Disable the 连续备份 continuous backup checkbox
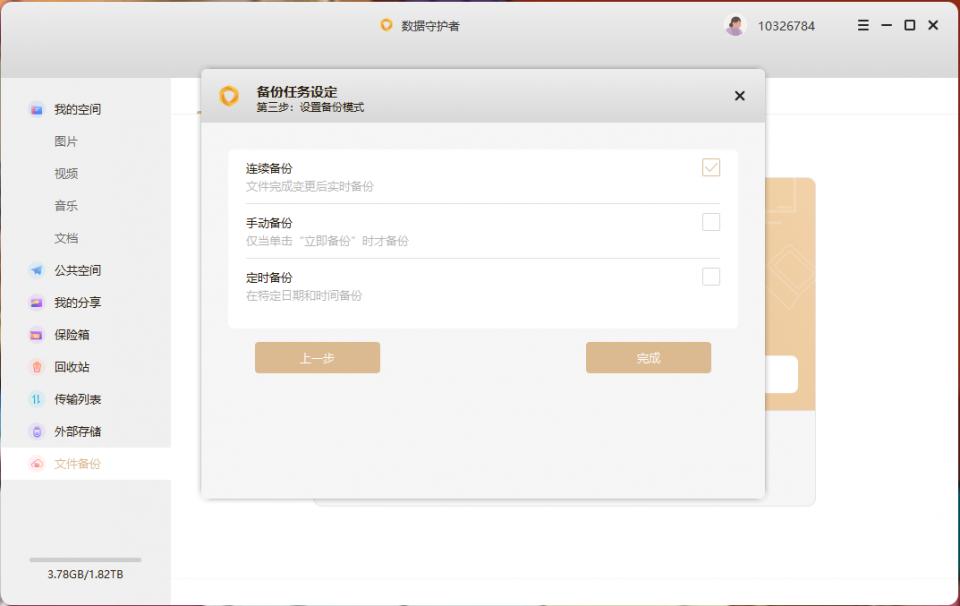The image size is (960, 606). click(711, 168)
